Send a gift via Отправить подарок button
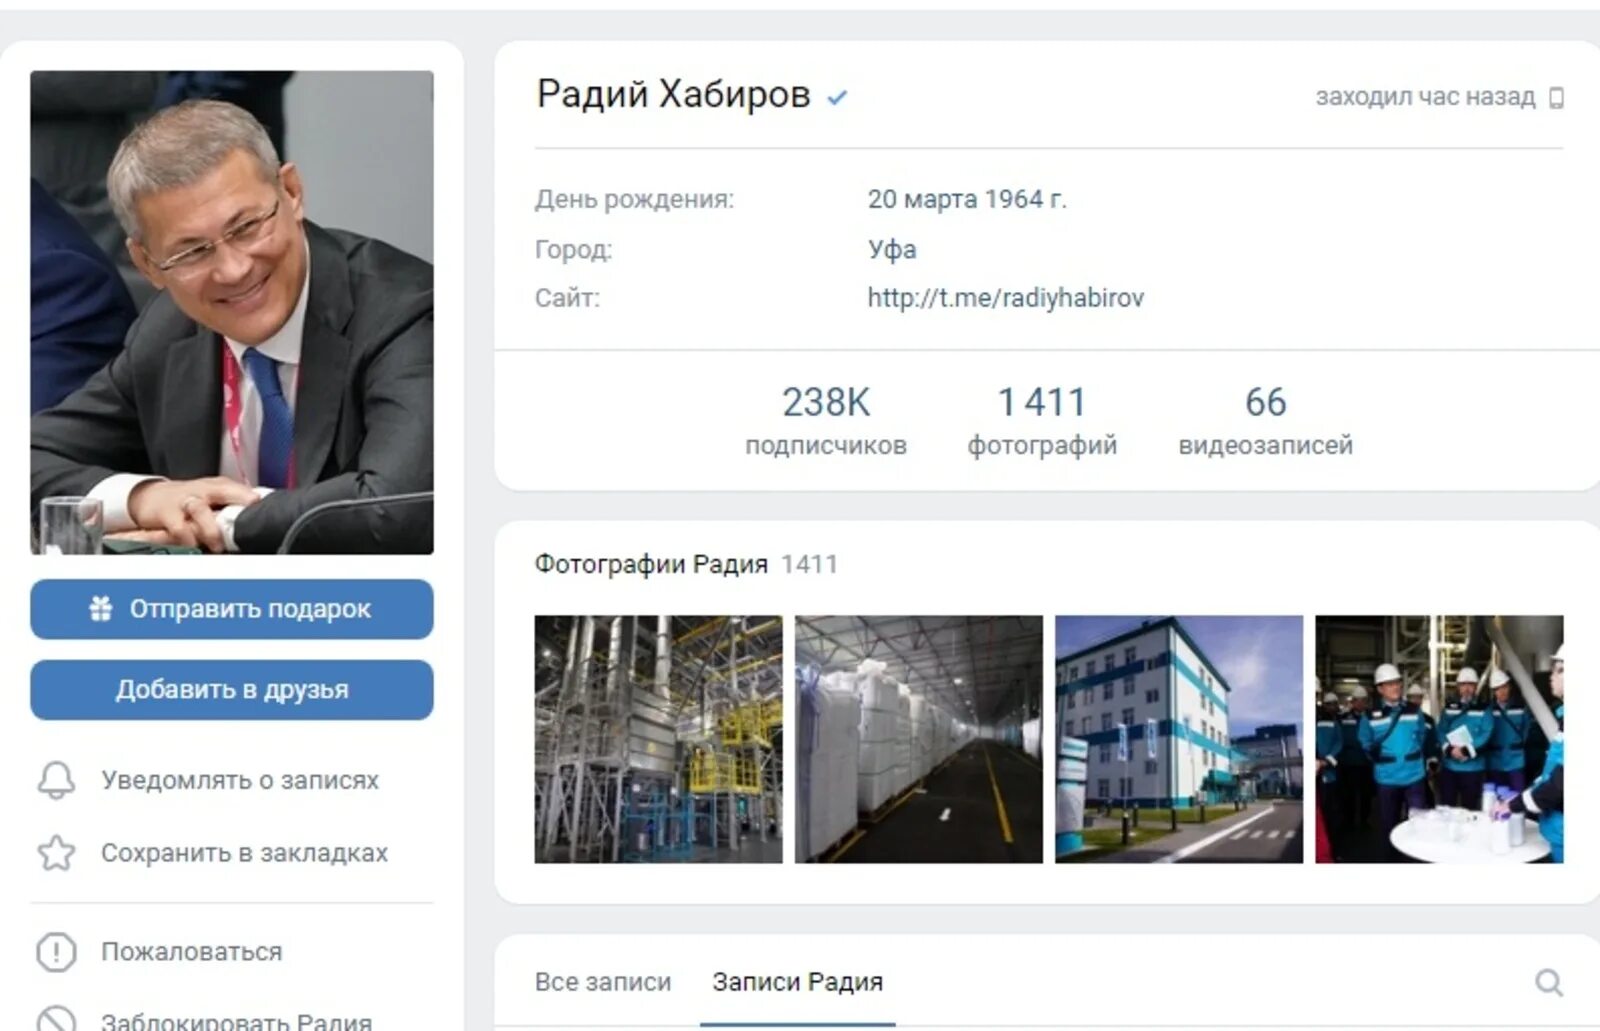This screenshot has width=1600, height=1031. 232,609
